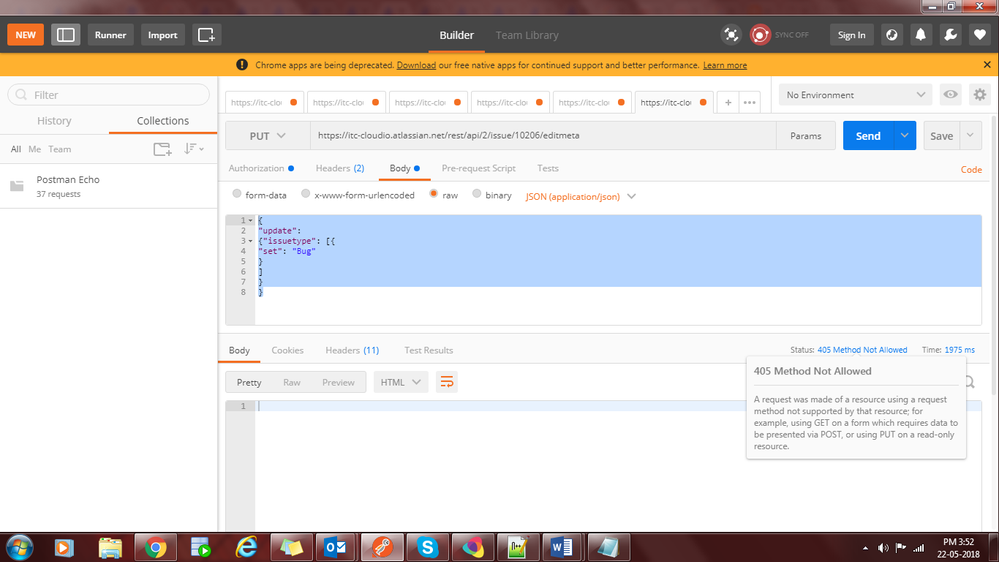Click the heart icon in header
Viewport: 999px width, 562px height.
coord(980,35)
